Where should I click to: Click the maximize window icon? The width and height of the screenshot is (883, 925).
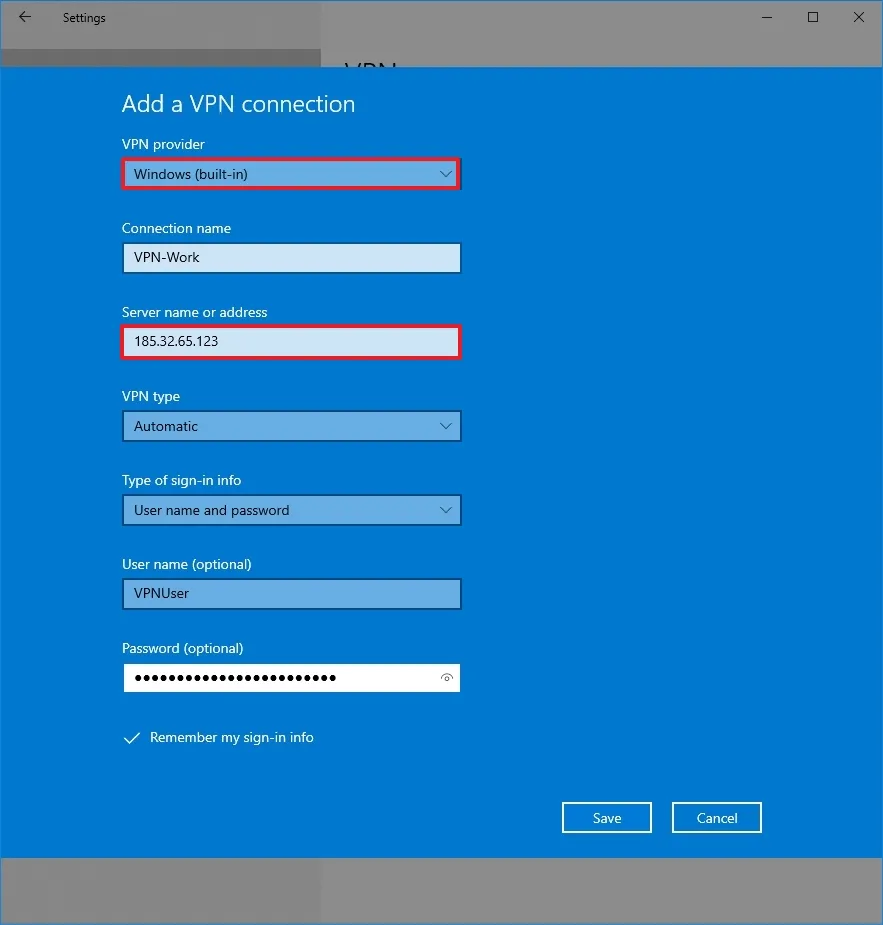(812, 17)
